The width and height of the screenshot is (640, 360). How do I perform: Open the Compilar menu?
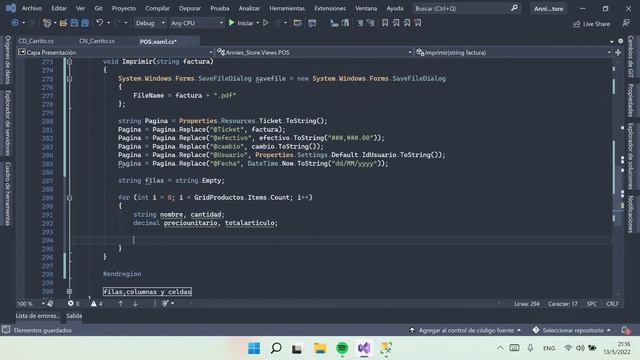157,8
